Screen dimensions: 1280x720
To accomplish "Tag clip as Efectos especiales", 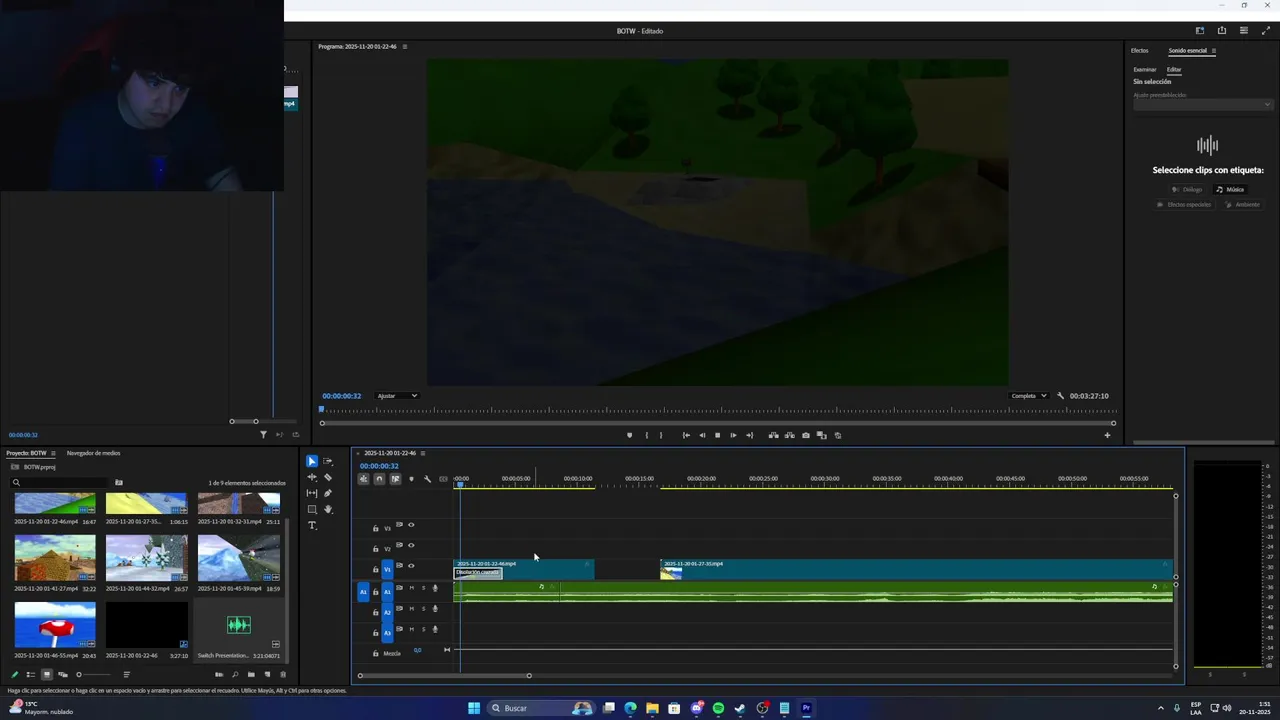I will (1184, 205).
